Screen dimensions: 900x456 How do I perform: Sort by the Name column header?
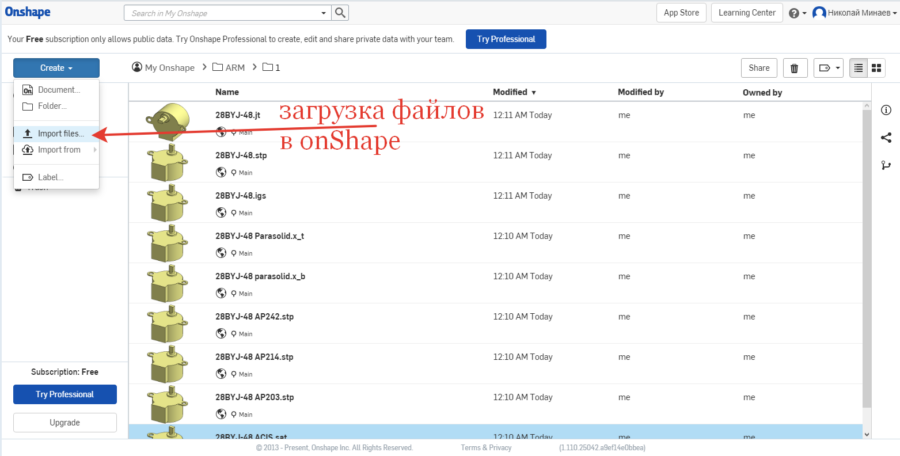pyautogui.click(x=227, y=92)
